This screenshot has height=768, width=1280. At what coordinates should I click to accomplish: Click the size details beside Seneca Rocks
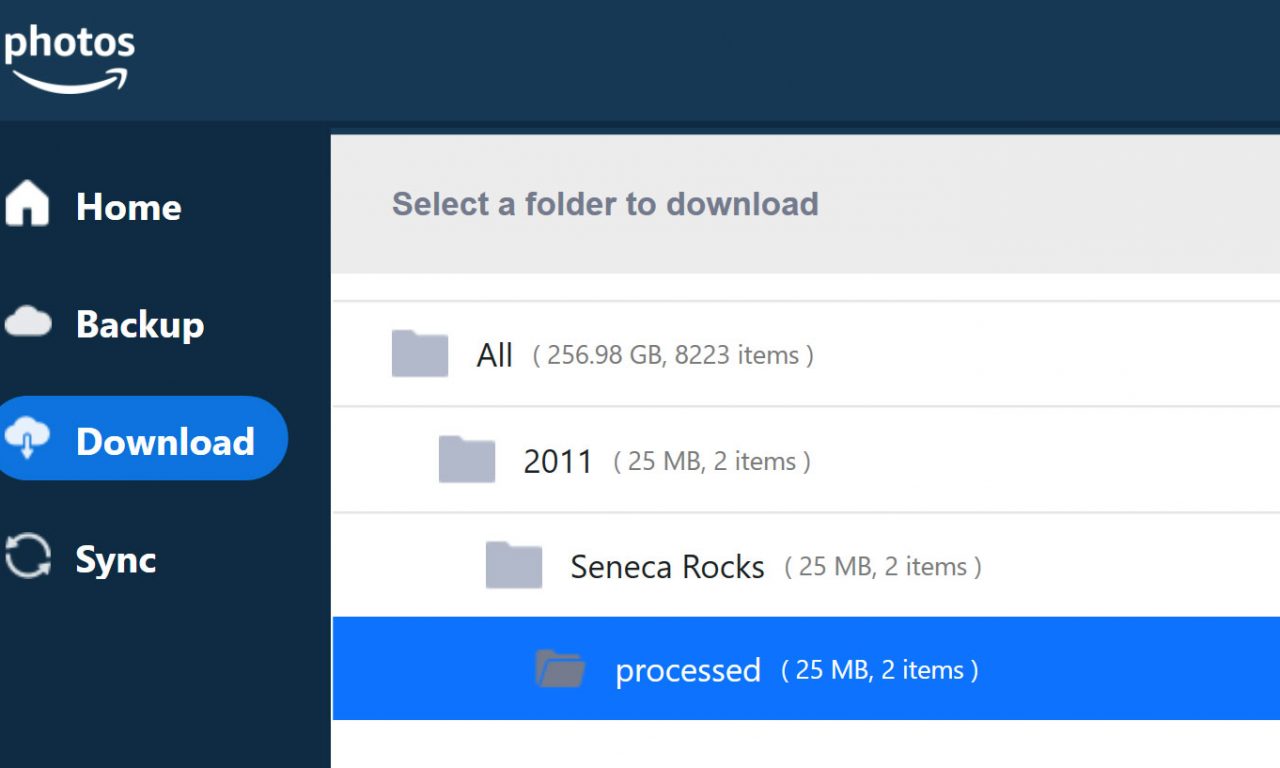(x=883, y=567)
